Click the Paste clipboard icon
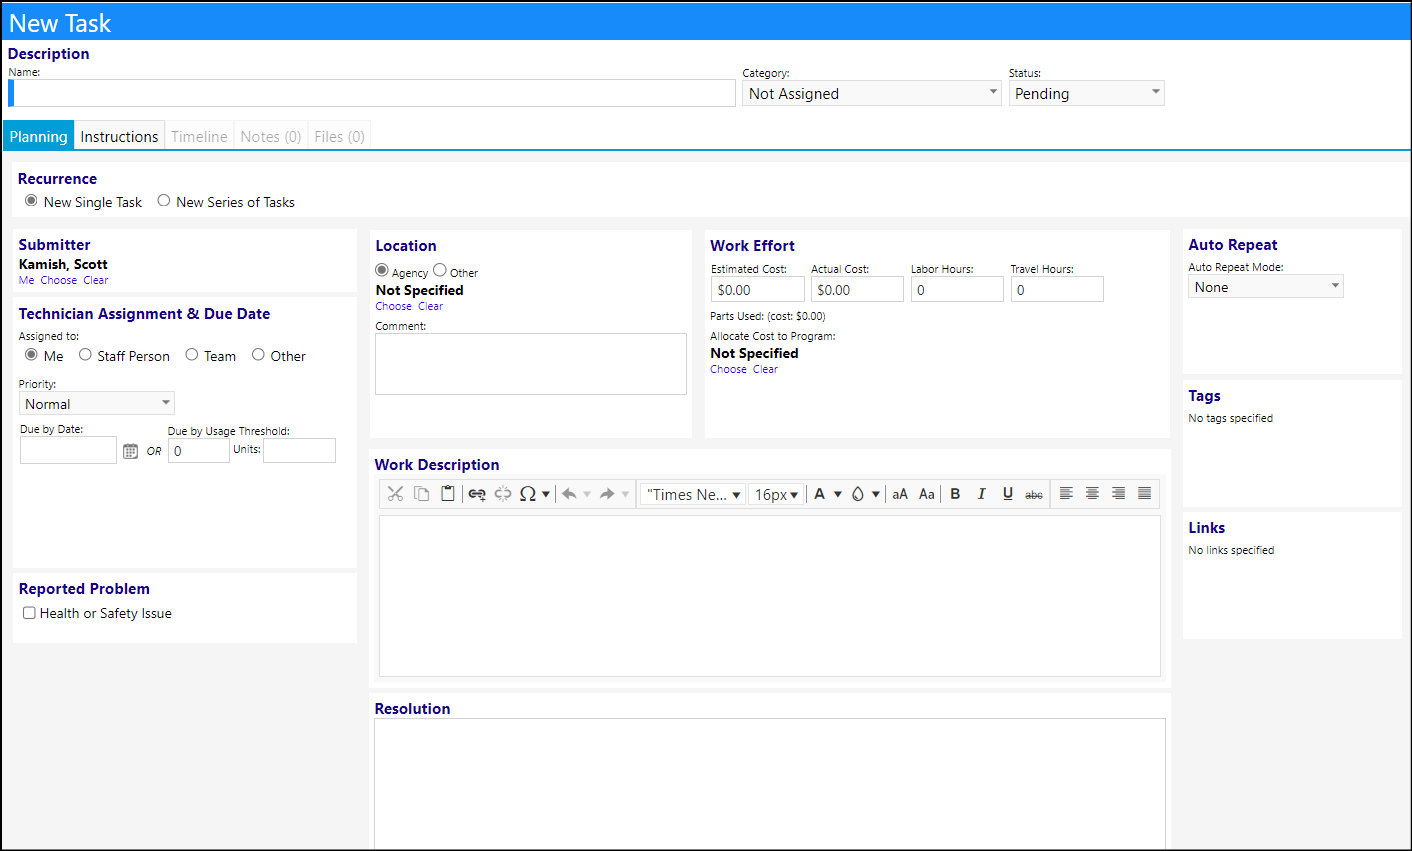Screen dimensions: 1412x851 point(448,494)
